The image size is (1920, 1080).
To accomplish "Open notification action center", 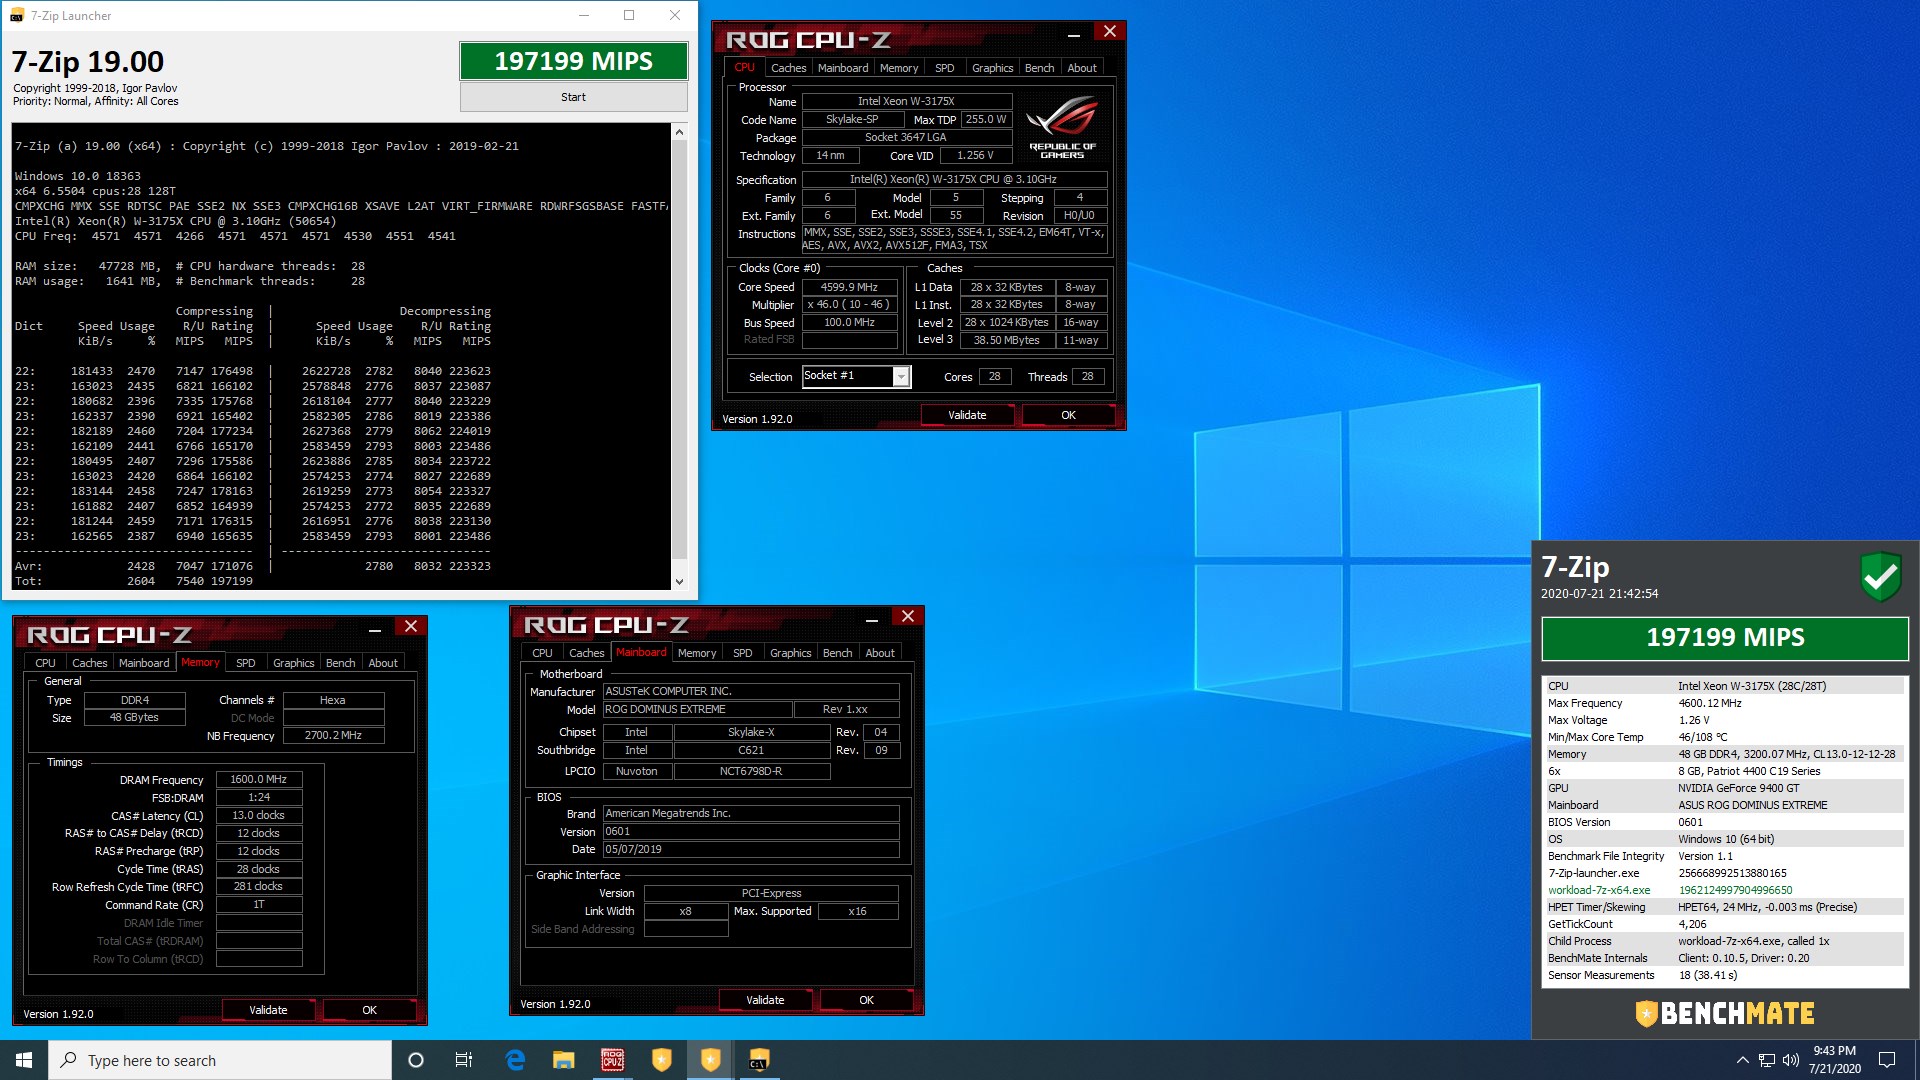I will 1887,1060.
